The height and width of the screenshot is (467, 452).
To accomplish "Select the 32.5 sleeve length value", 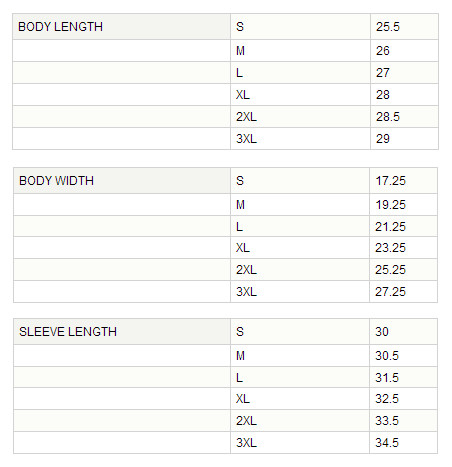I will point(387,399).
